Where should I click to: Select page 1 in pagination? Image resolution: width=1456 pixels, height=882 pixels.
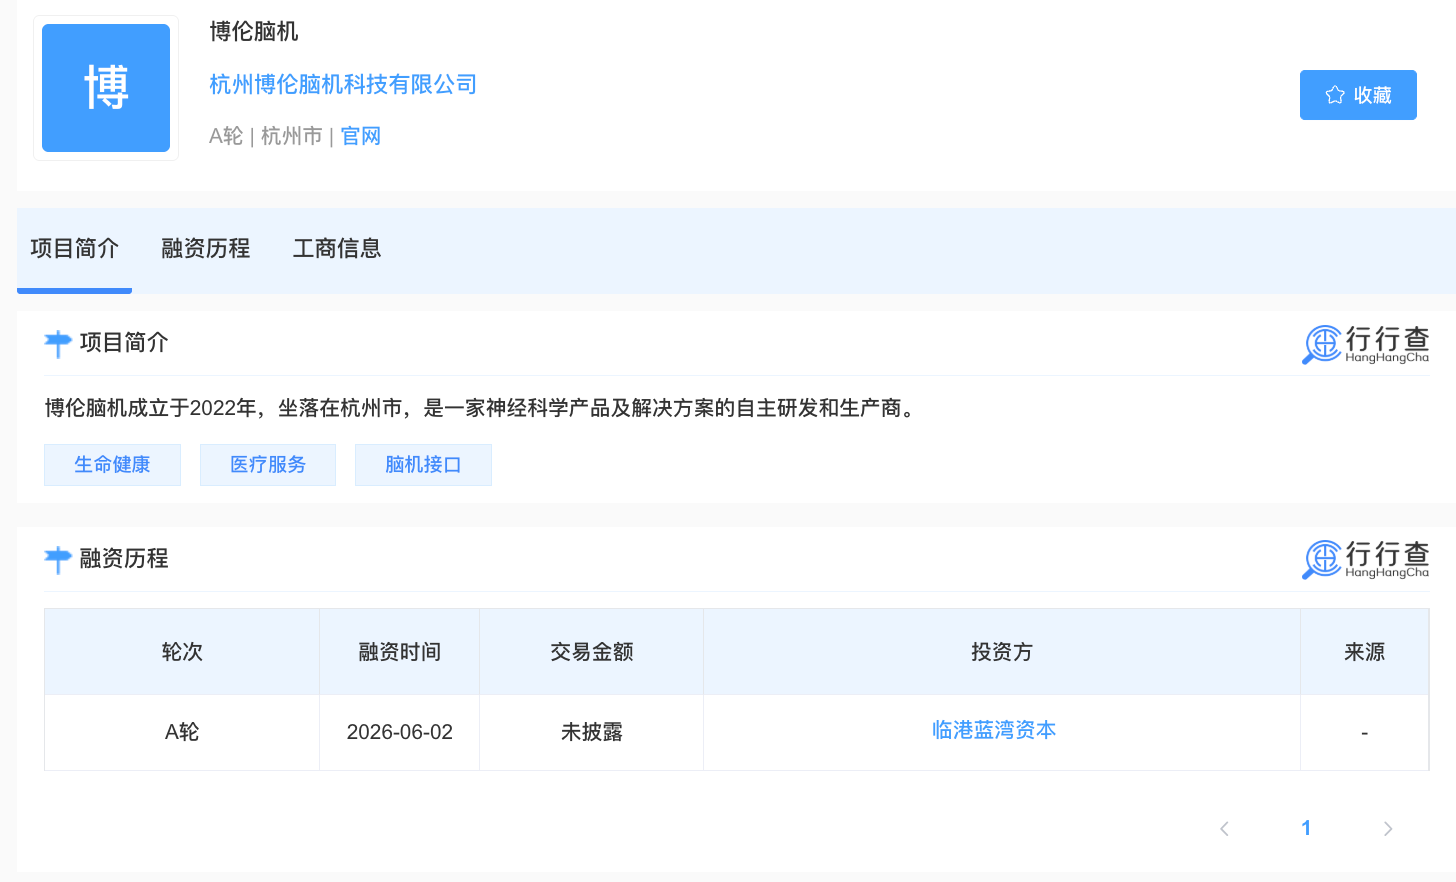[1306, 828]
